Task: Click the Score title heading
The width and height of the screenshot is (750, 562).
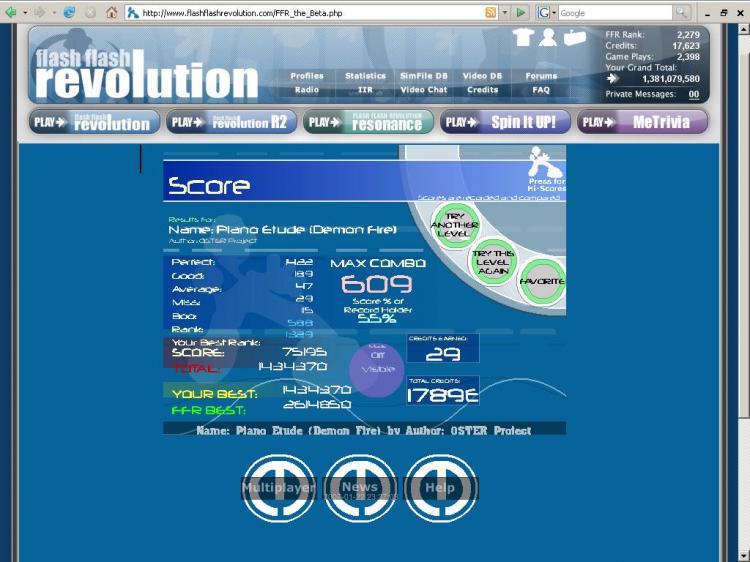Action: point(209,185)
